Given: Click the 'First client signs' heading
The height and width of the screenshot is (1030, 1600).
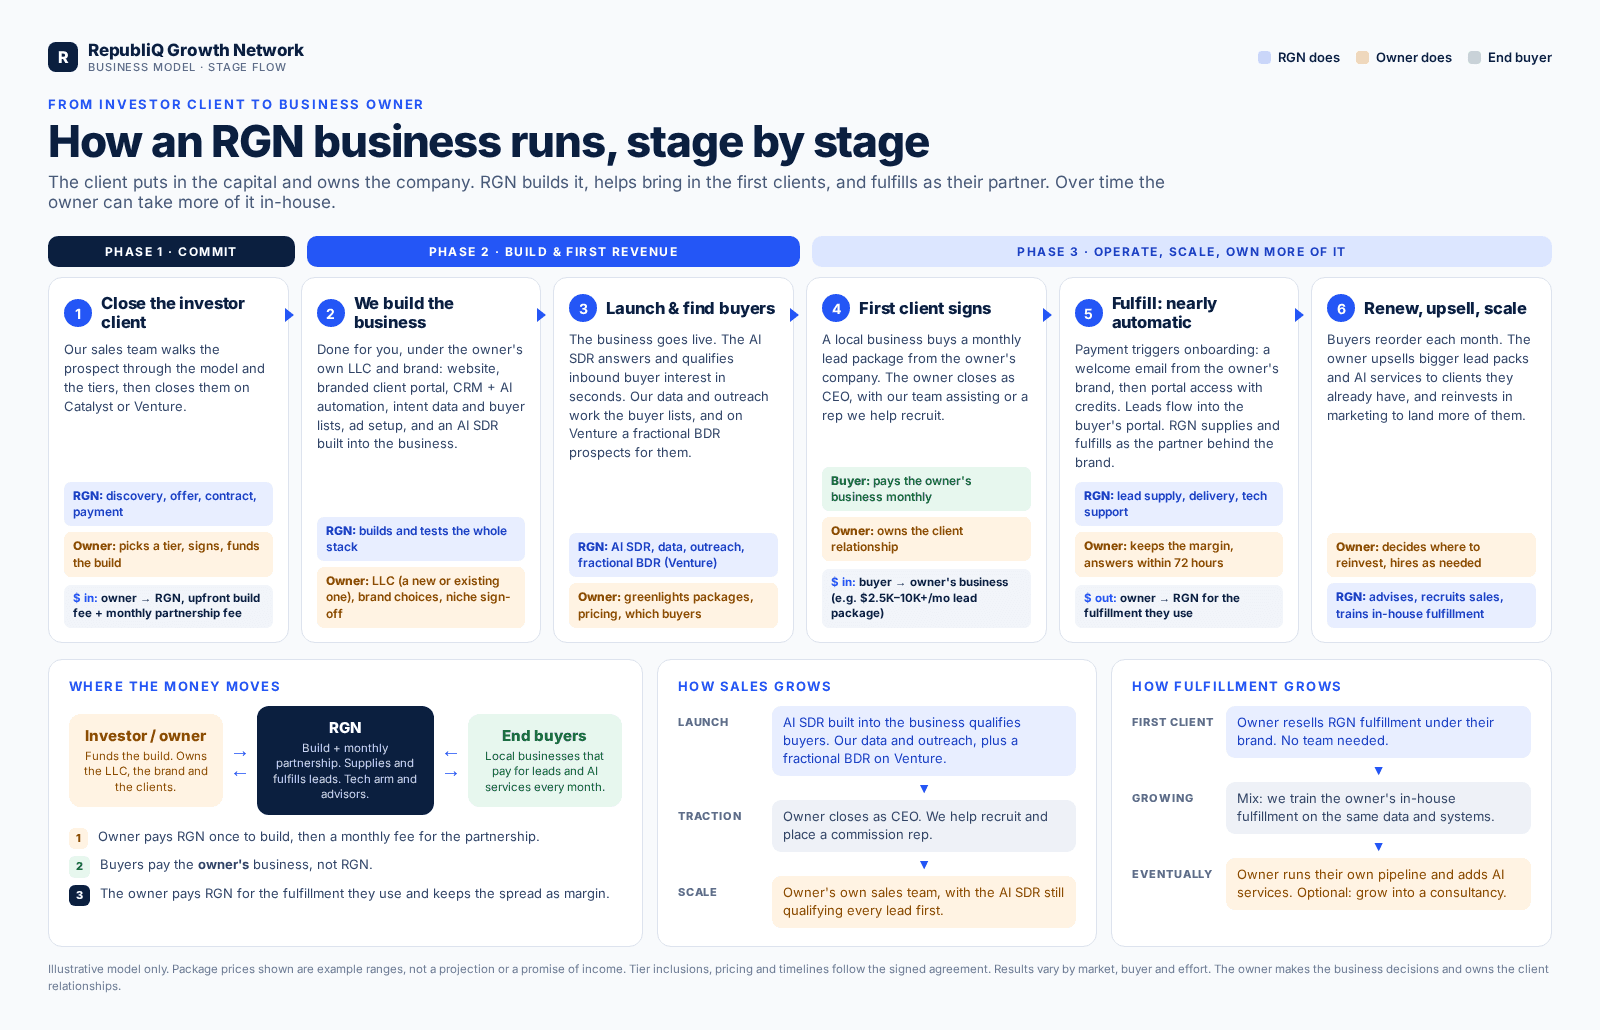Looking at the screenshot, I should click(x=925, y=308).
